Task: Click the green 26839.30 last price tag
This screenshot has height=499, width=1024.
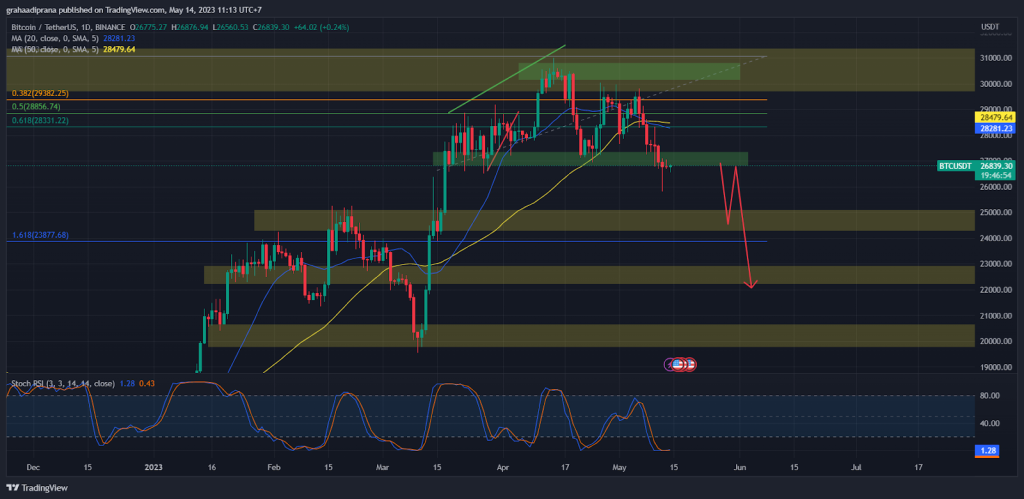Action: click(x=995, y=166)
